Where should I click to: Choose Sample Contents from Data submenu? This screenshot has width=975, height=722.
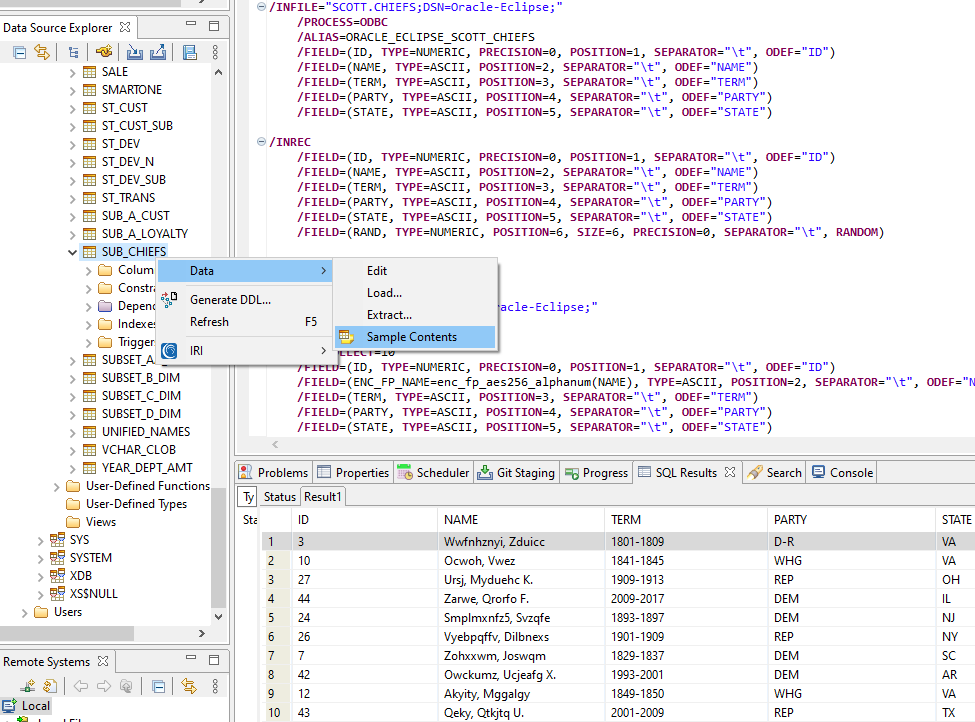click(x=411, y=337)
